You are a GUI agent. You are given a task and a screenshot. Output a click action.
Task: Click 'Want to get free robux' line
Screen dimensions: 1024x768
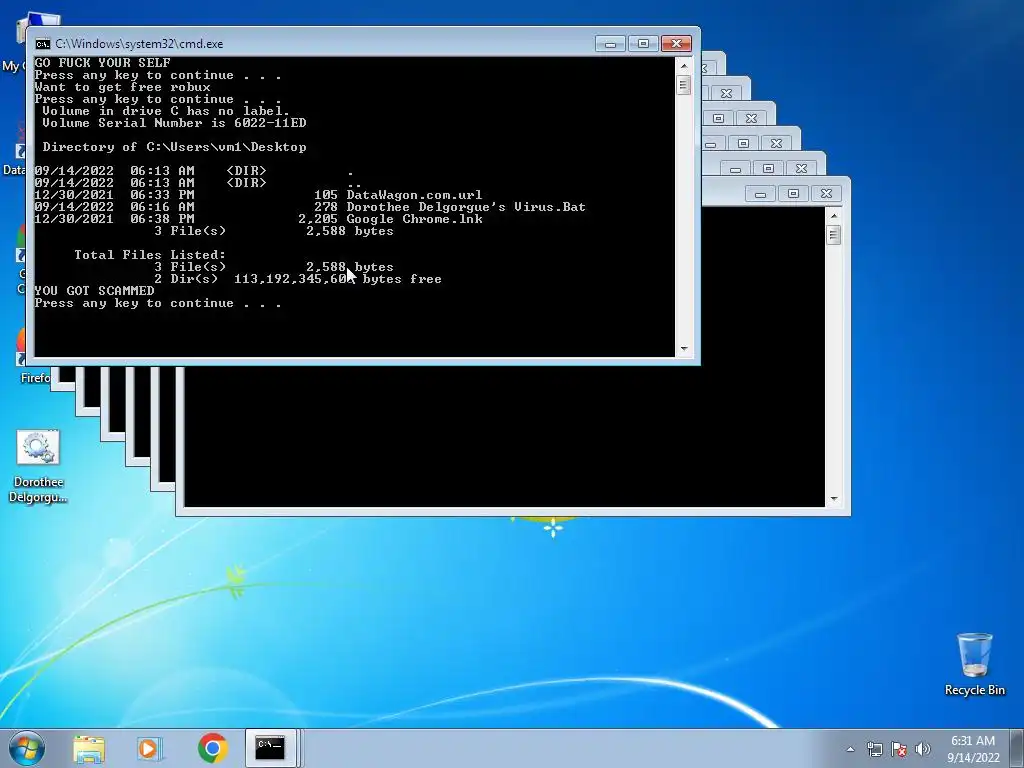[122, 87]
